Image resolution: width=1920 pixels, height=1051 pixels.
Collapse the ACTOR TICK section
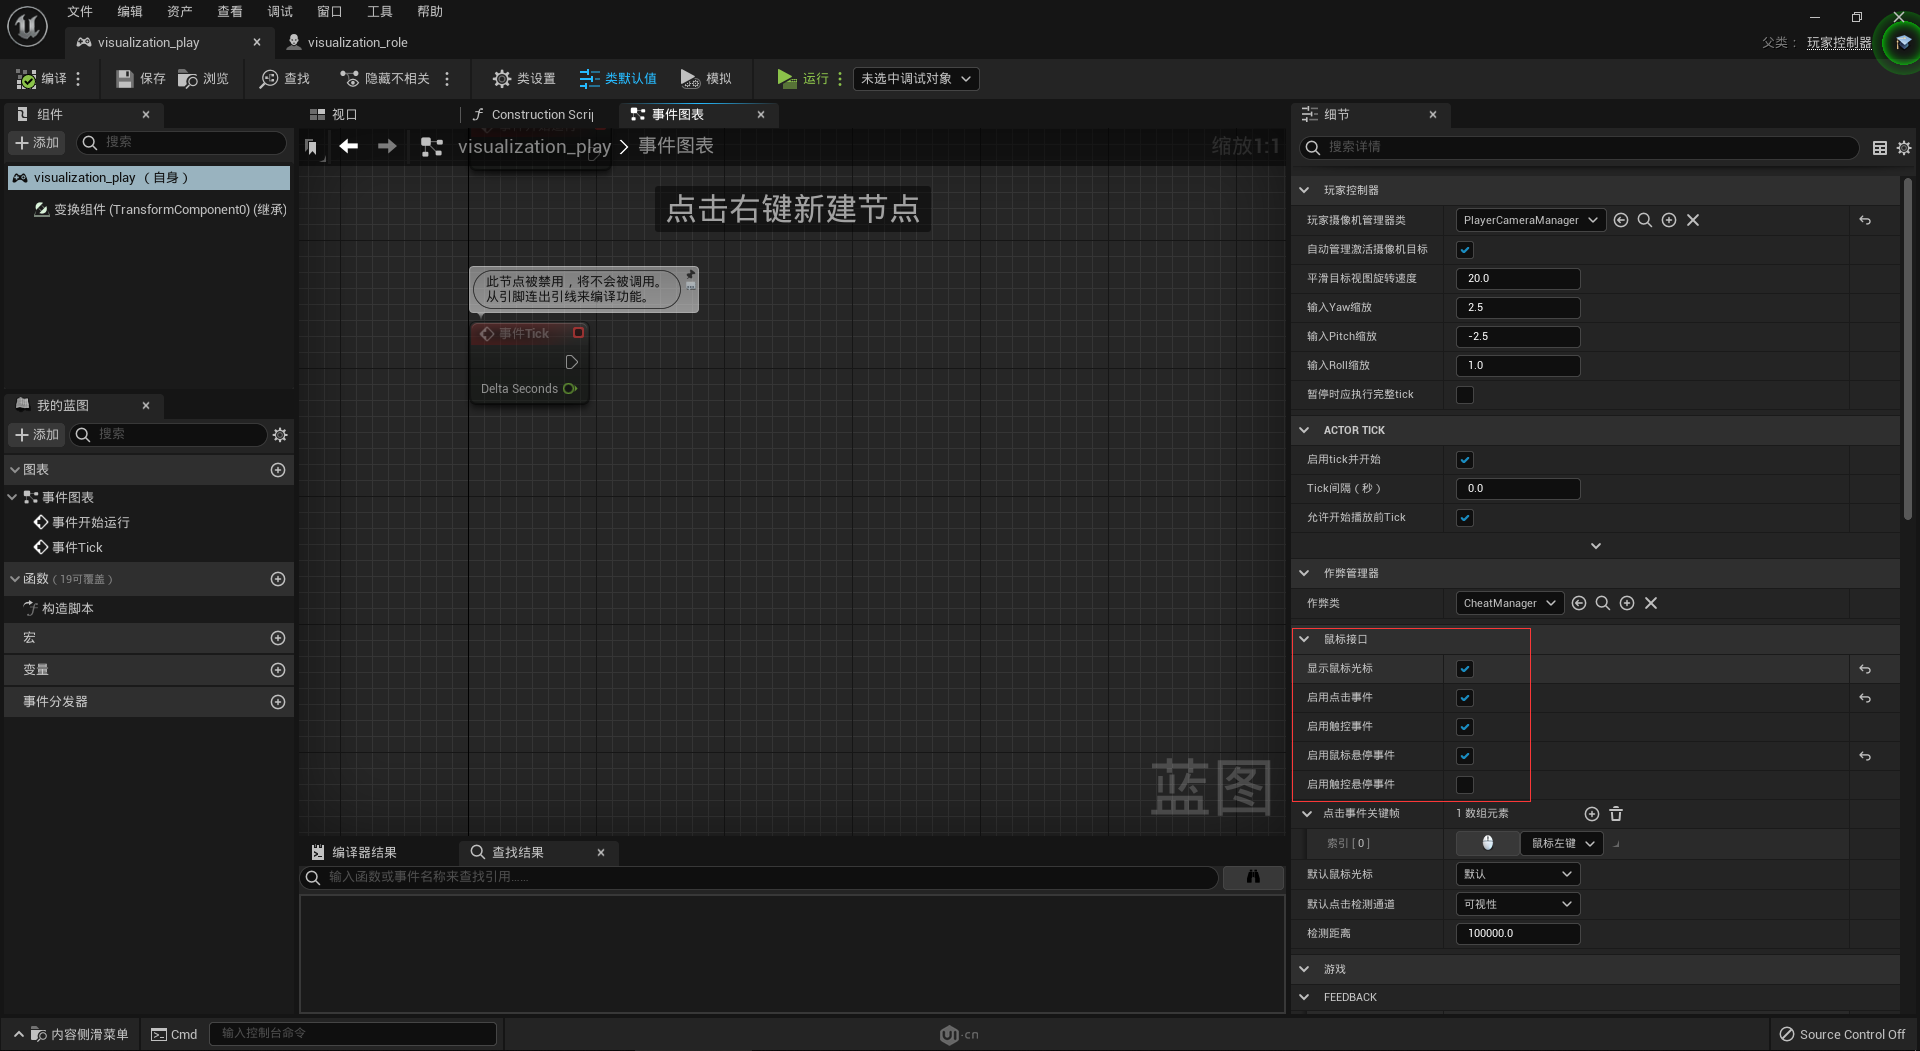[x=1304, y=430]
